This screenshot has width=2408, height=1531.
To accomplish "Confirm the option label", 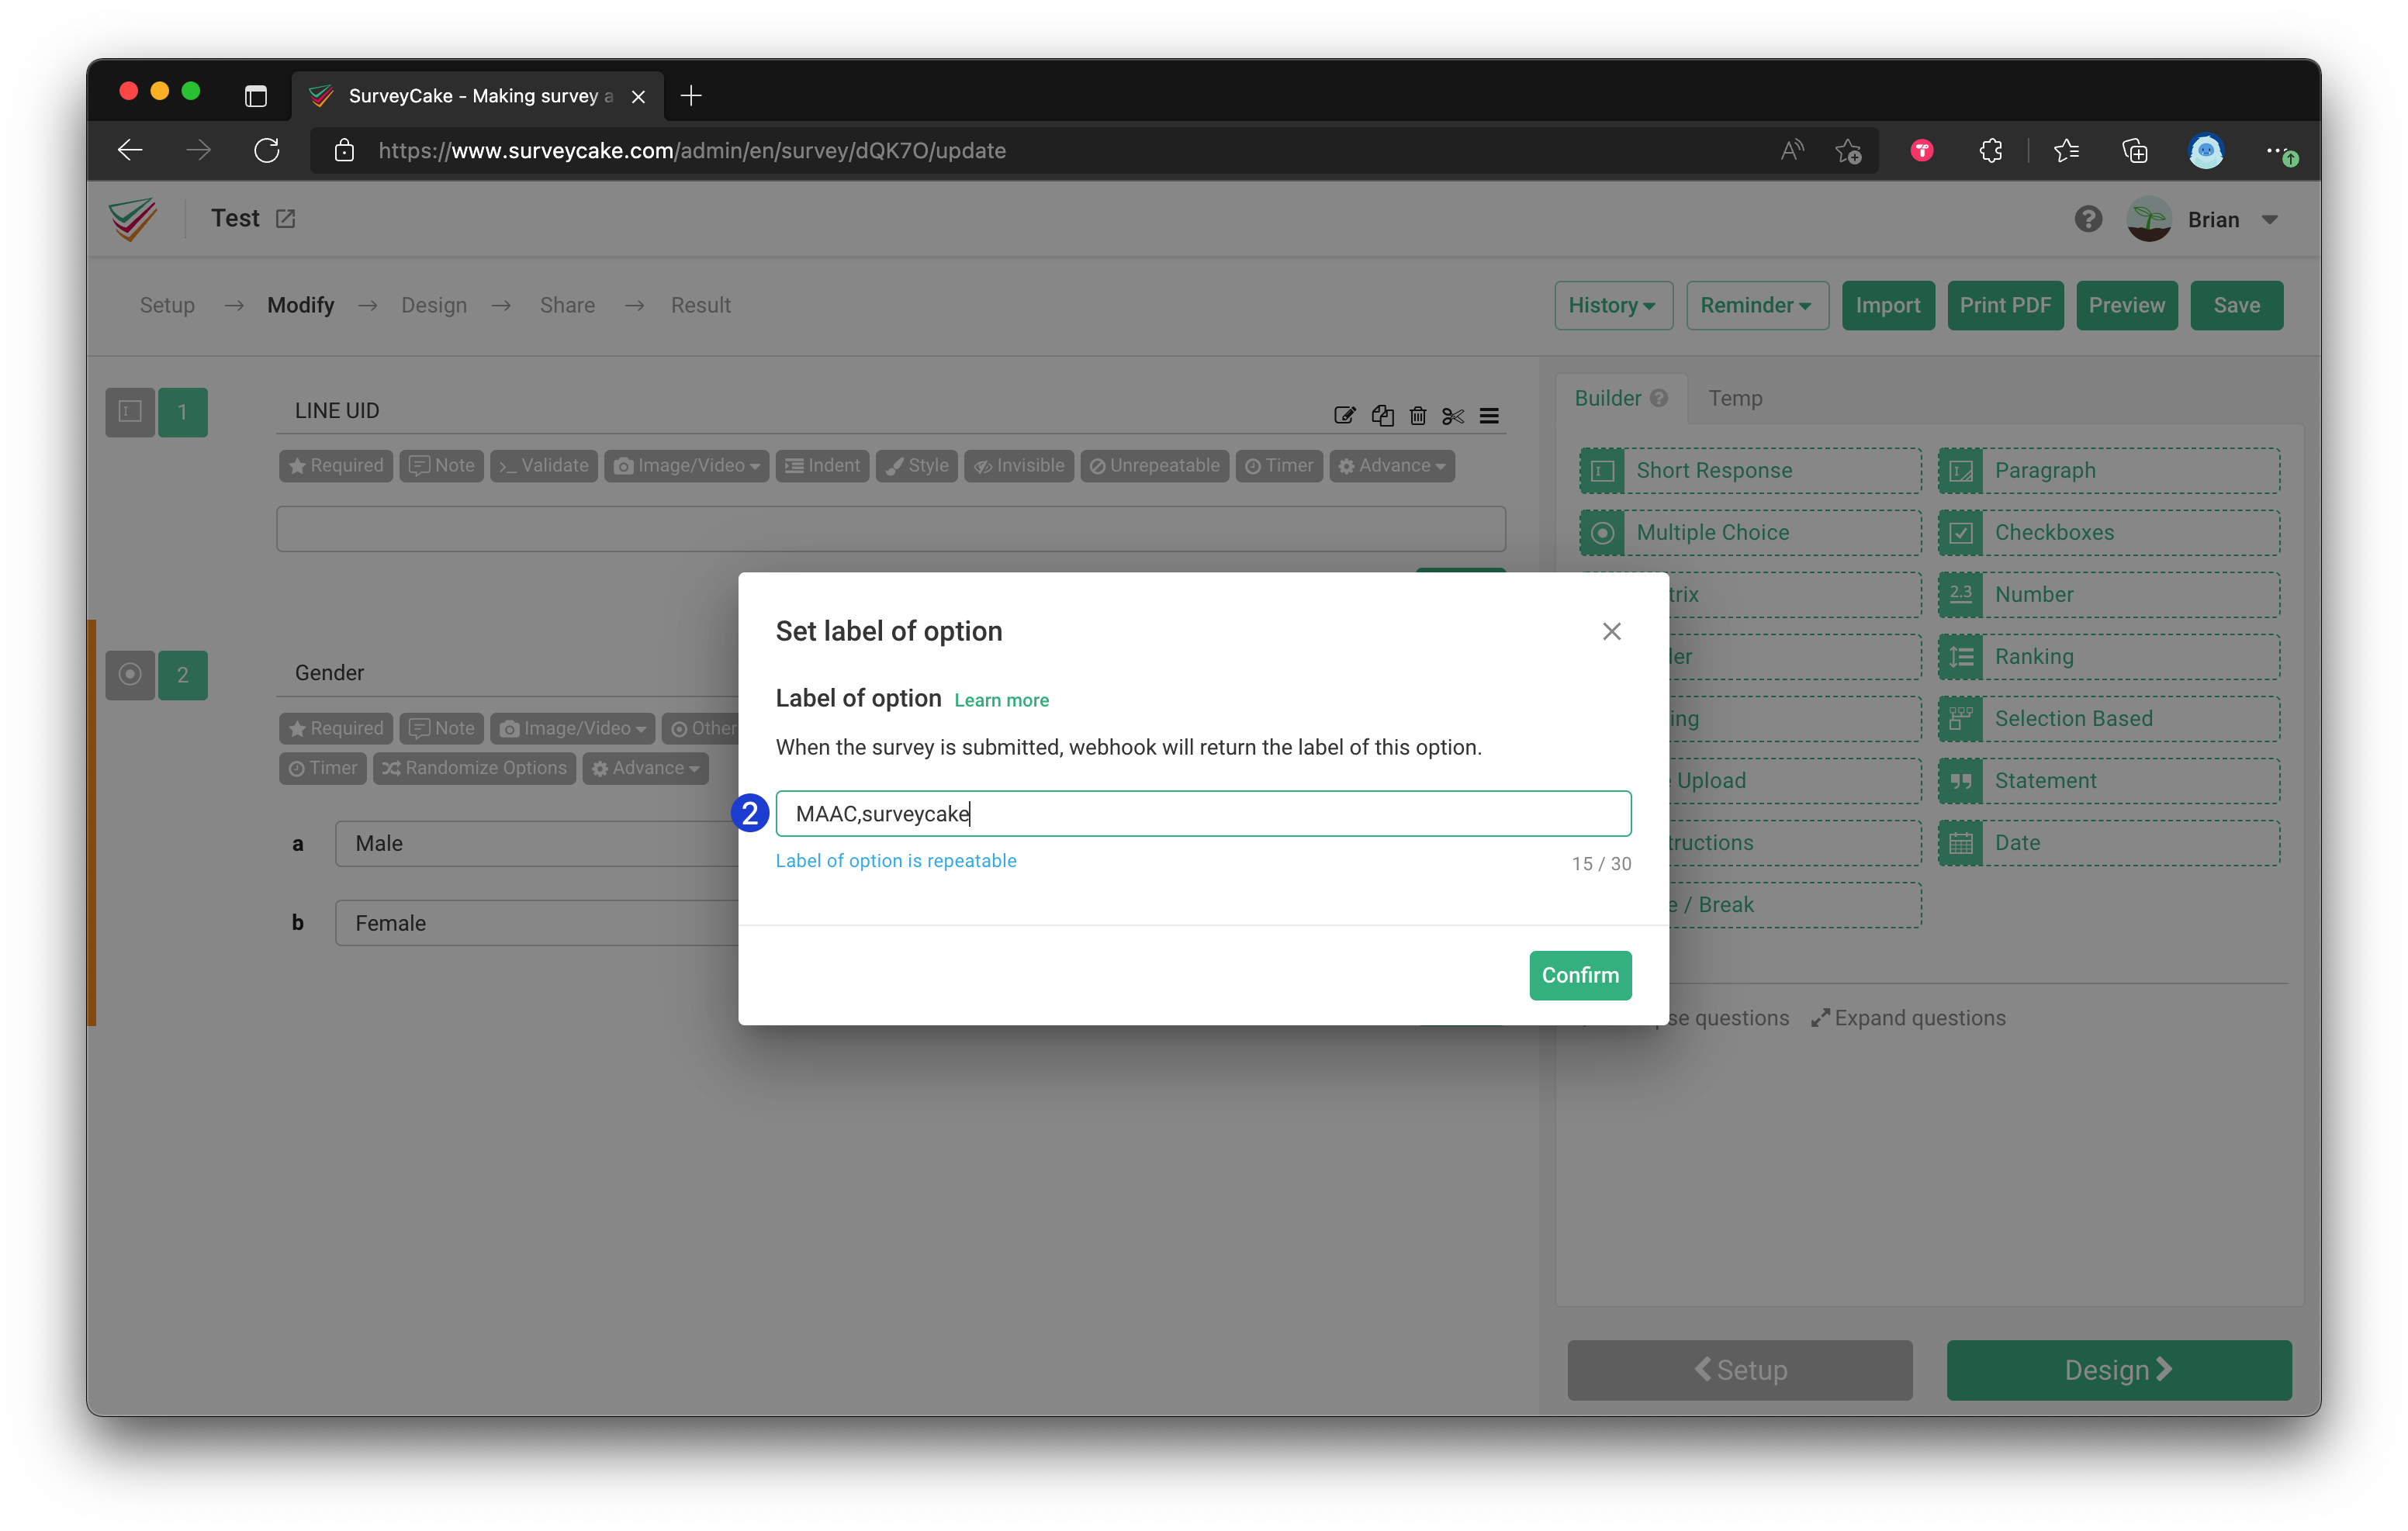I will click(1580, 975).
